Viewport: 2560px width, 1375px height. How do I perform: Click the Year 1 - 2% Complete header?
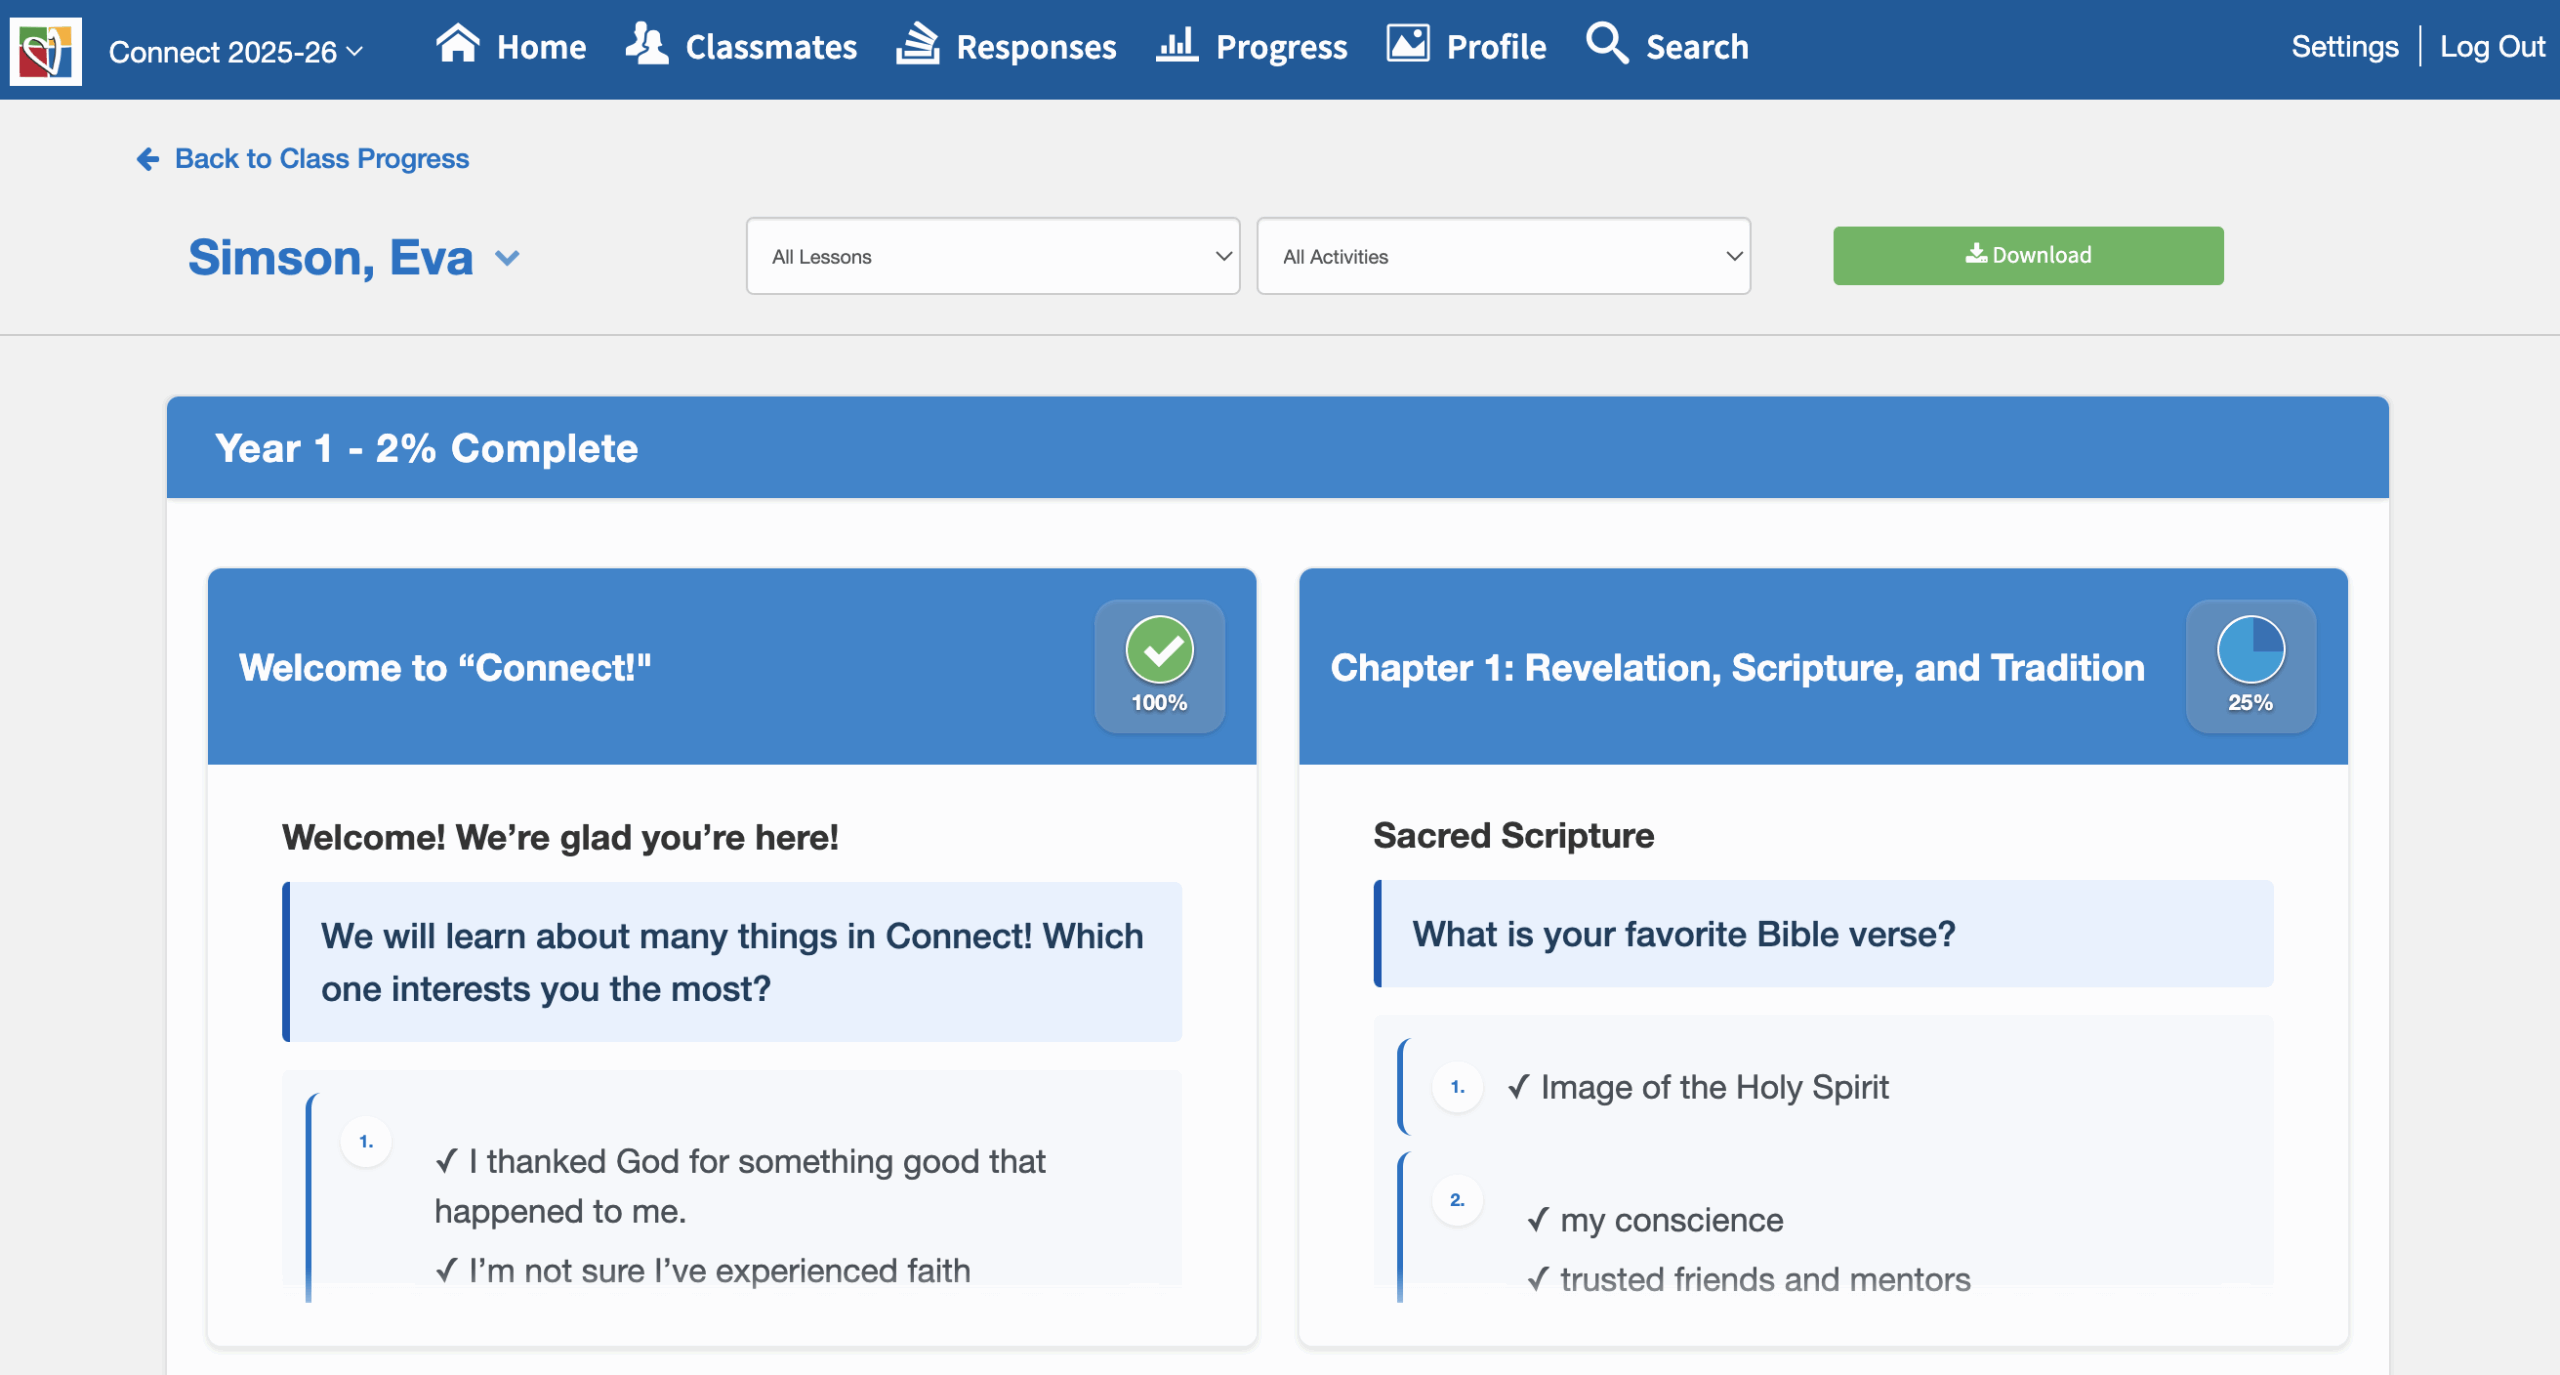(426, 448)
